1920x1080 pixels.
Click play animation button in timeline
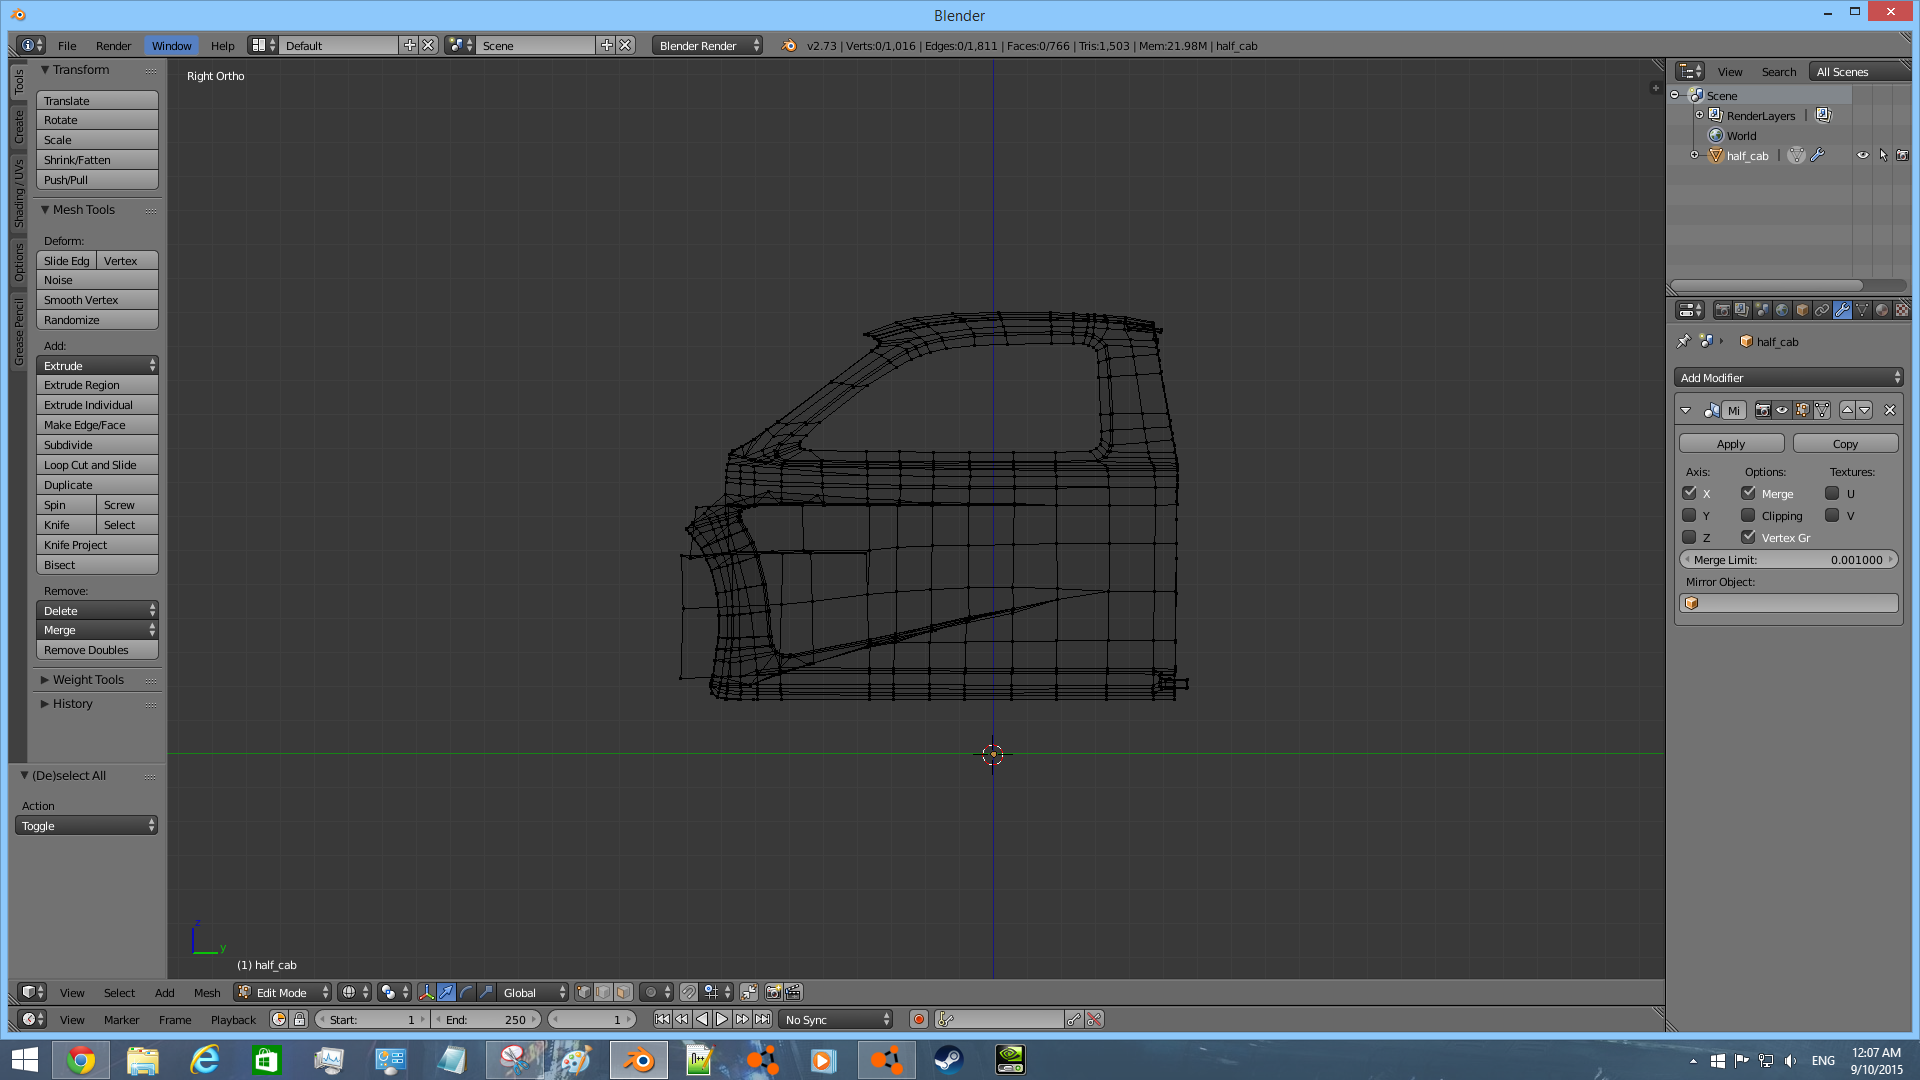pyautogui.click(x=722, y=1019)
